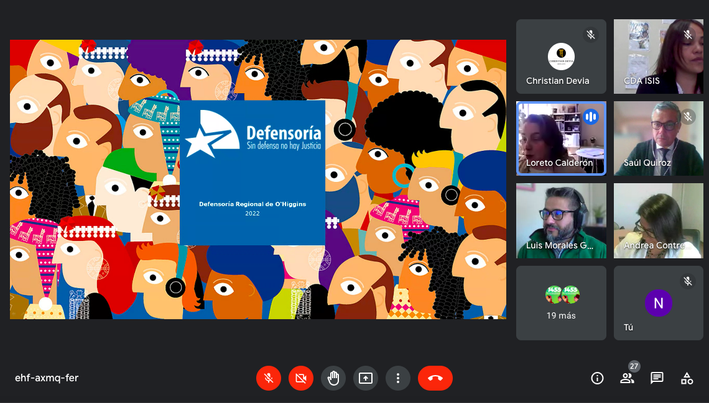Click the present screen button
The width and height of the screenshot is (709, 403).
pyautogui.click(x=366, y=378)
